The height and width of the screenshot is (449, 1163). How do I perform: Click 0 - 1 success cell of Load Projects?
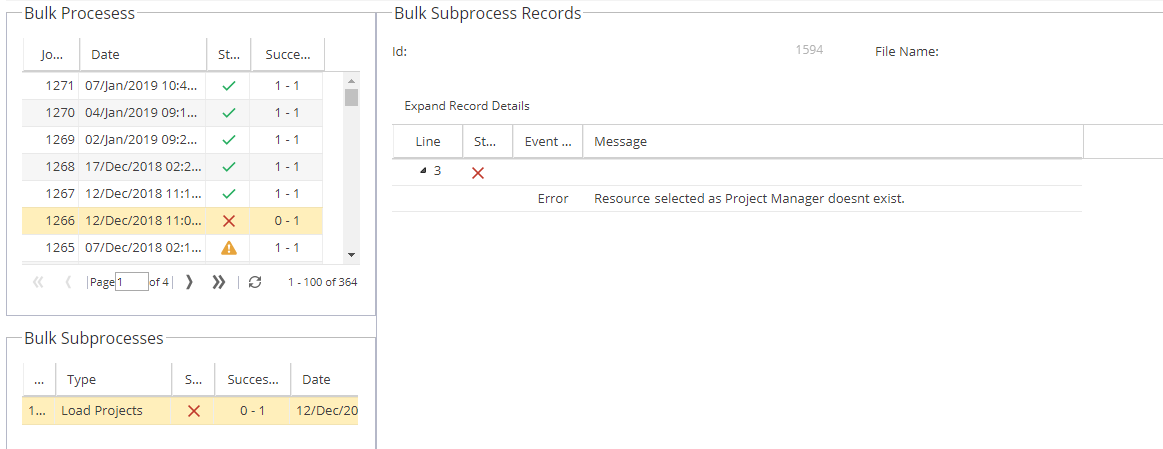252,410
